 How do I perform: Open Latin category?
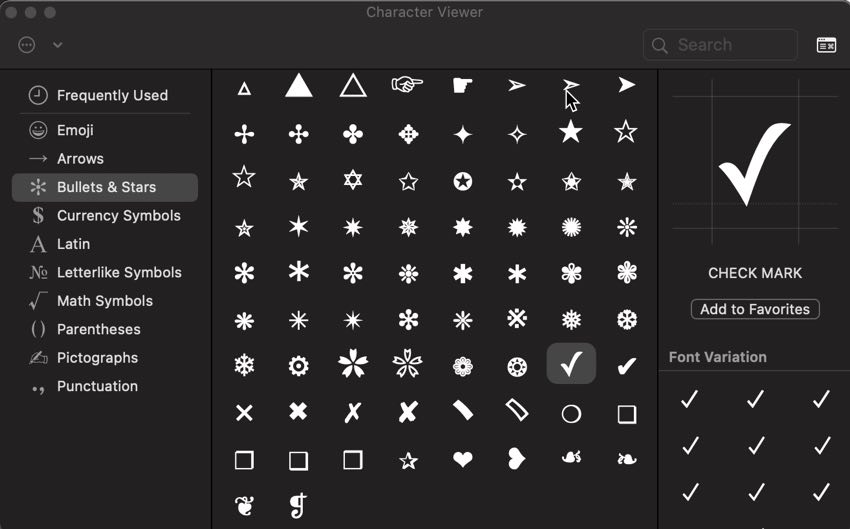[105, 244]
